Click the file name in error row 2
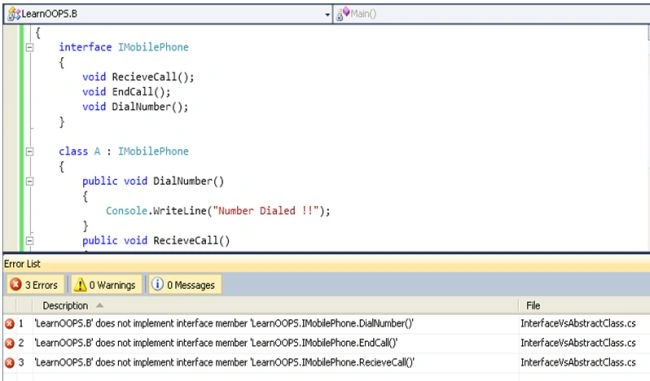This screenshot has width=650, height=381. [x=578, y=343]
